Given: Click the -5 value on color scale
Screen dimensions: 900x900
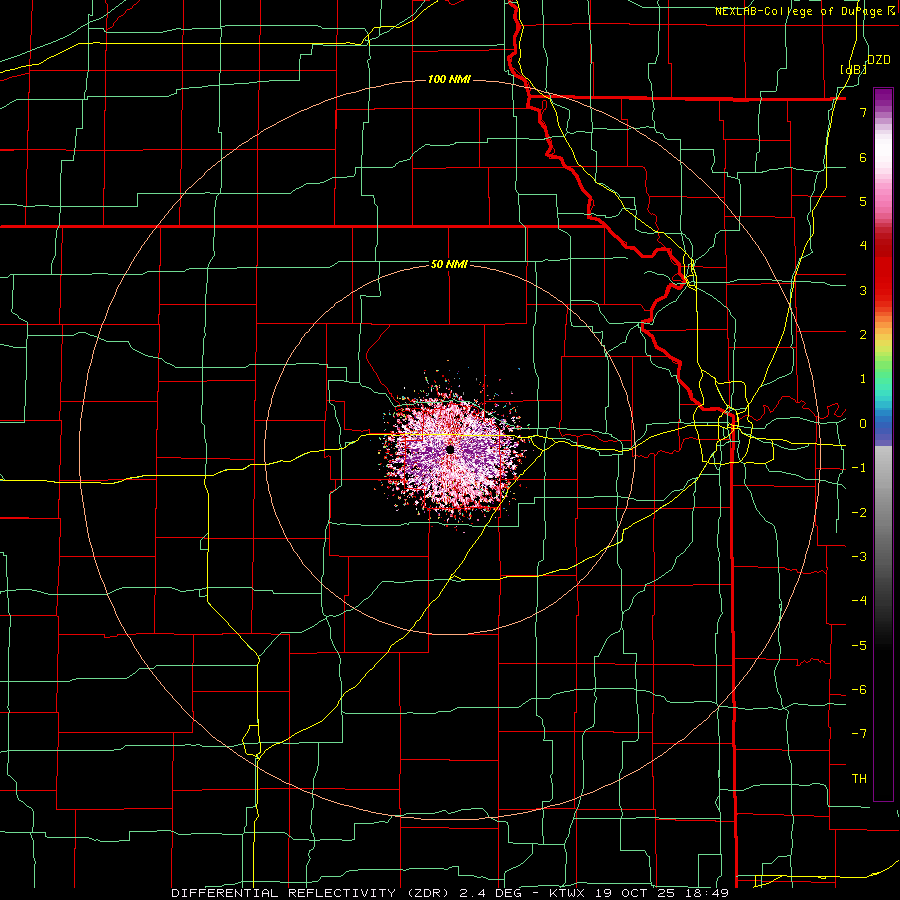Looking at the screenshot, I should point(859,646).
